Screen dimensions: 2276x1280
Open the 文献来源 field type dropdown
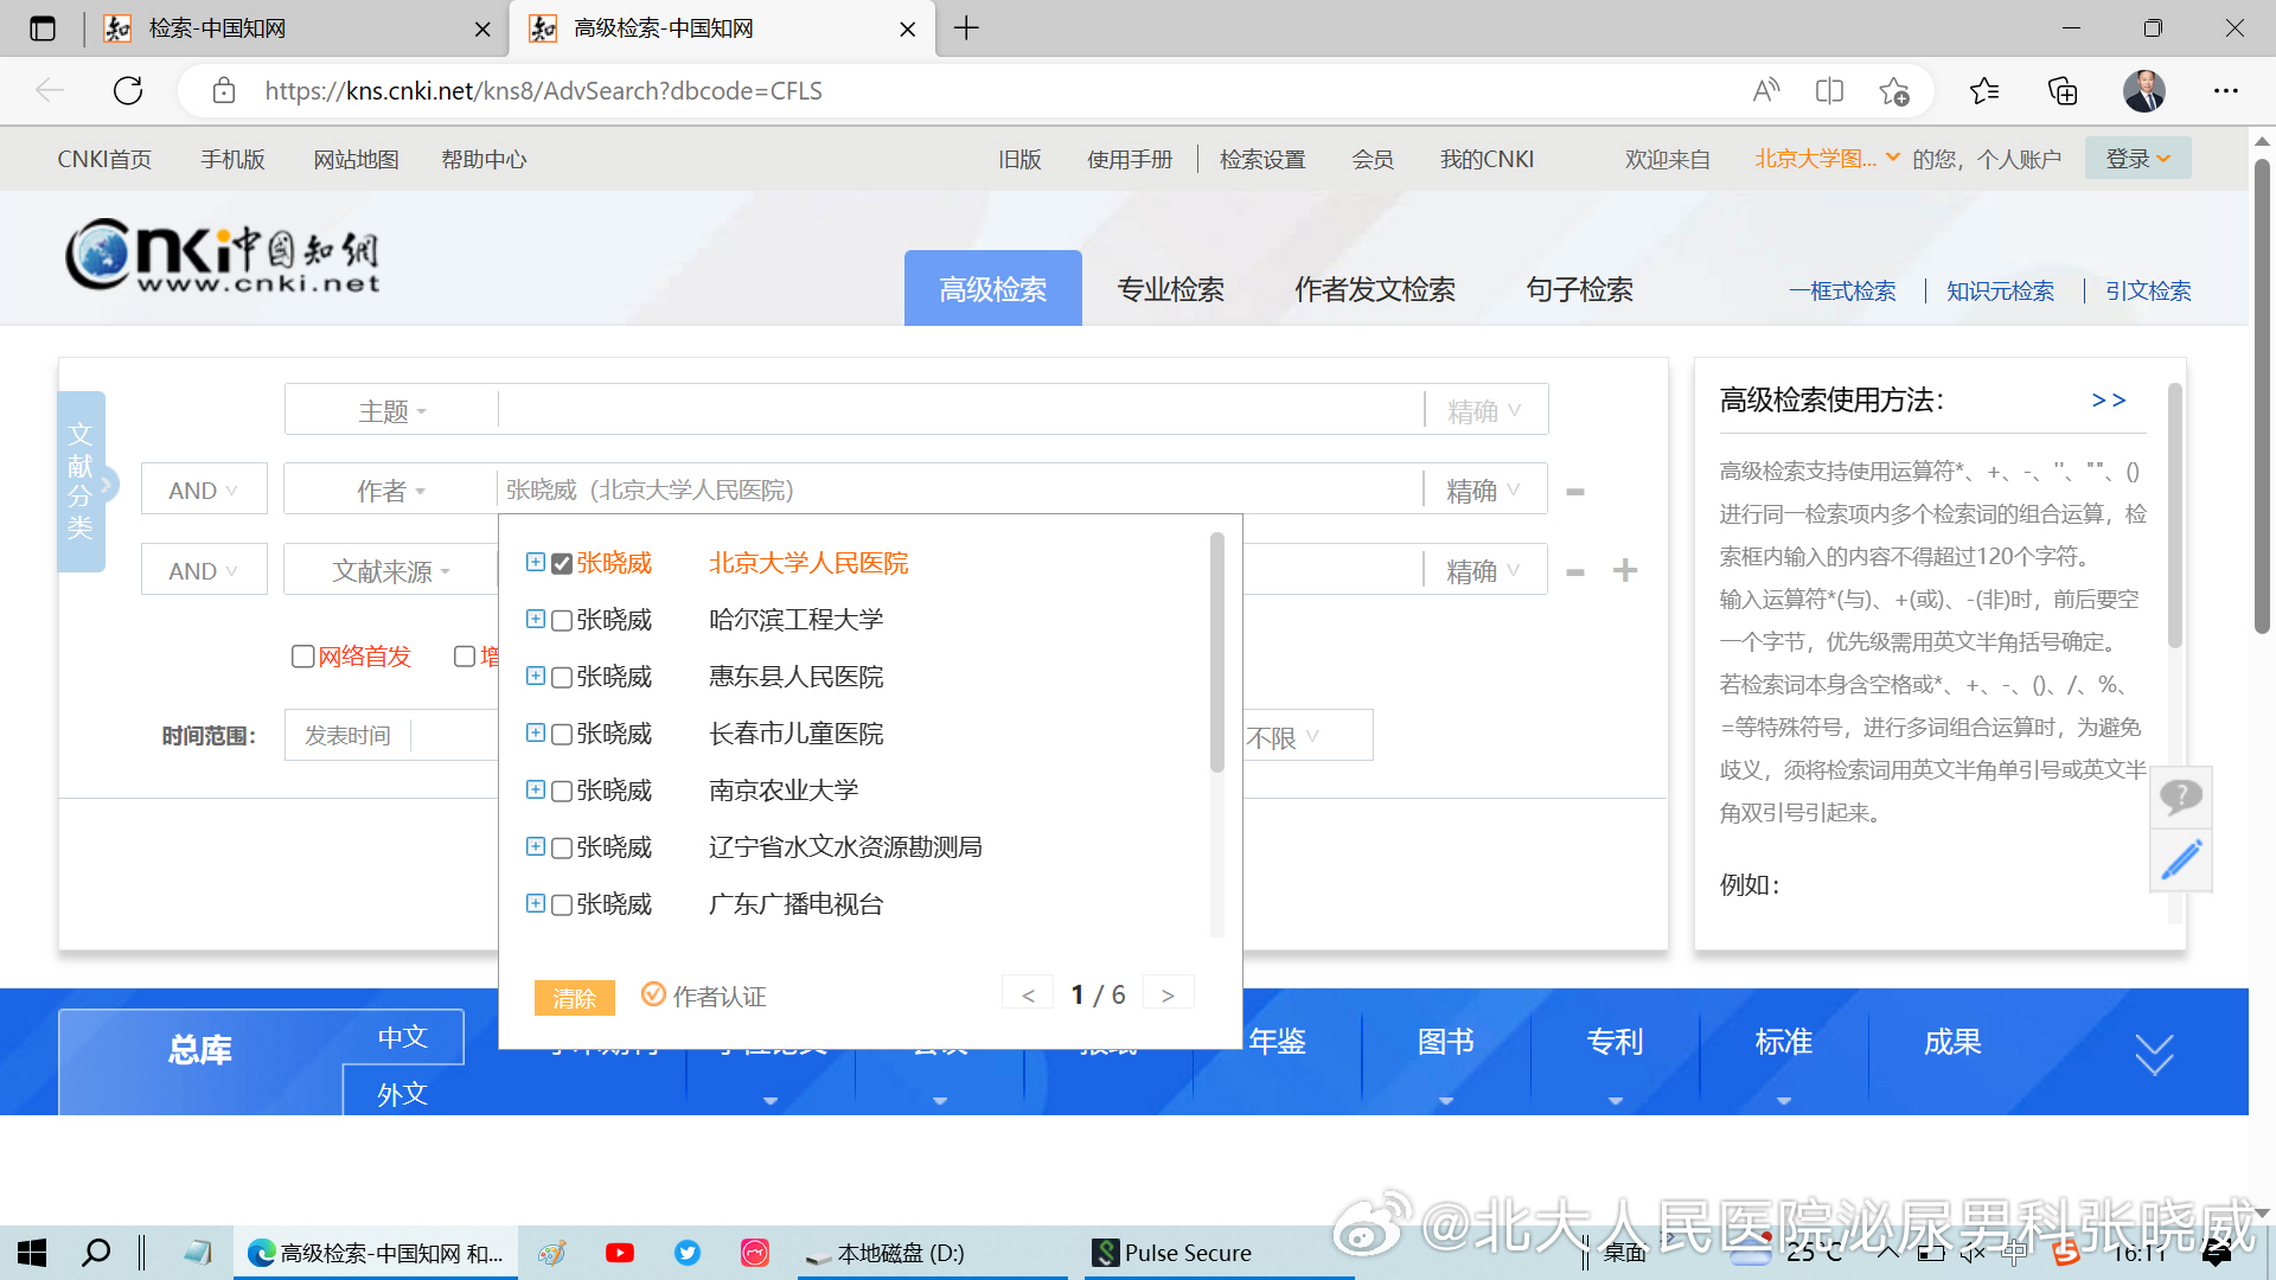(392, 571)
